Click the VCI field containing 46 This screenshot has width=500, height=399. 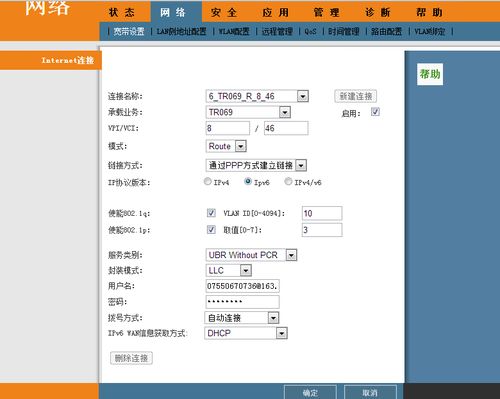pos(286,128)
